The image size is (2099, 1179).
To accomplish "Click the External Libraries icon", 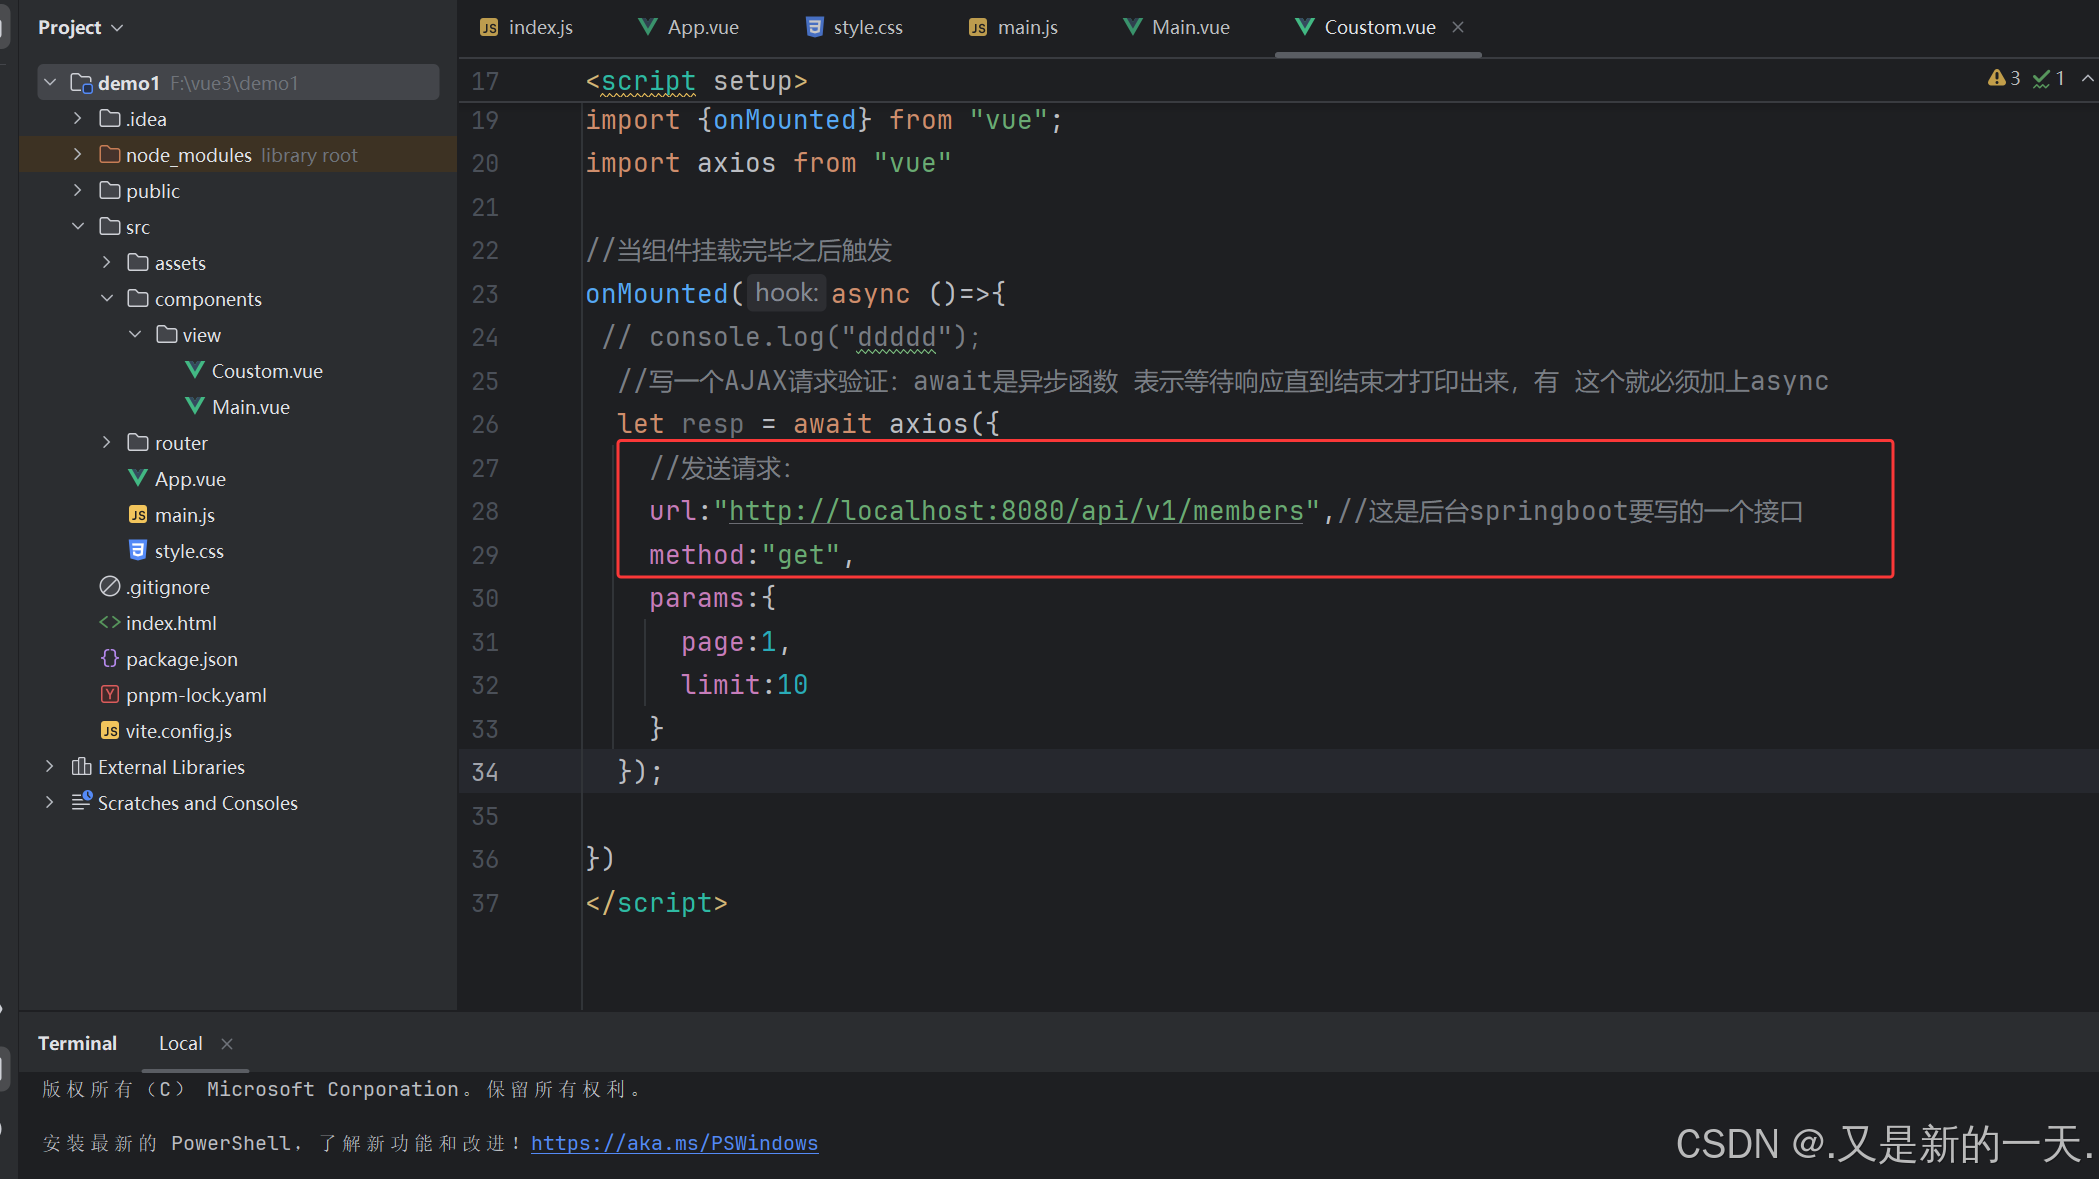I will [x=82, y=766].
